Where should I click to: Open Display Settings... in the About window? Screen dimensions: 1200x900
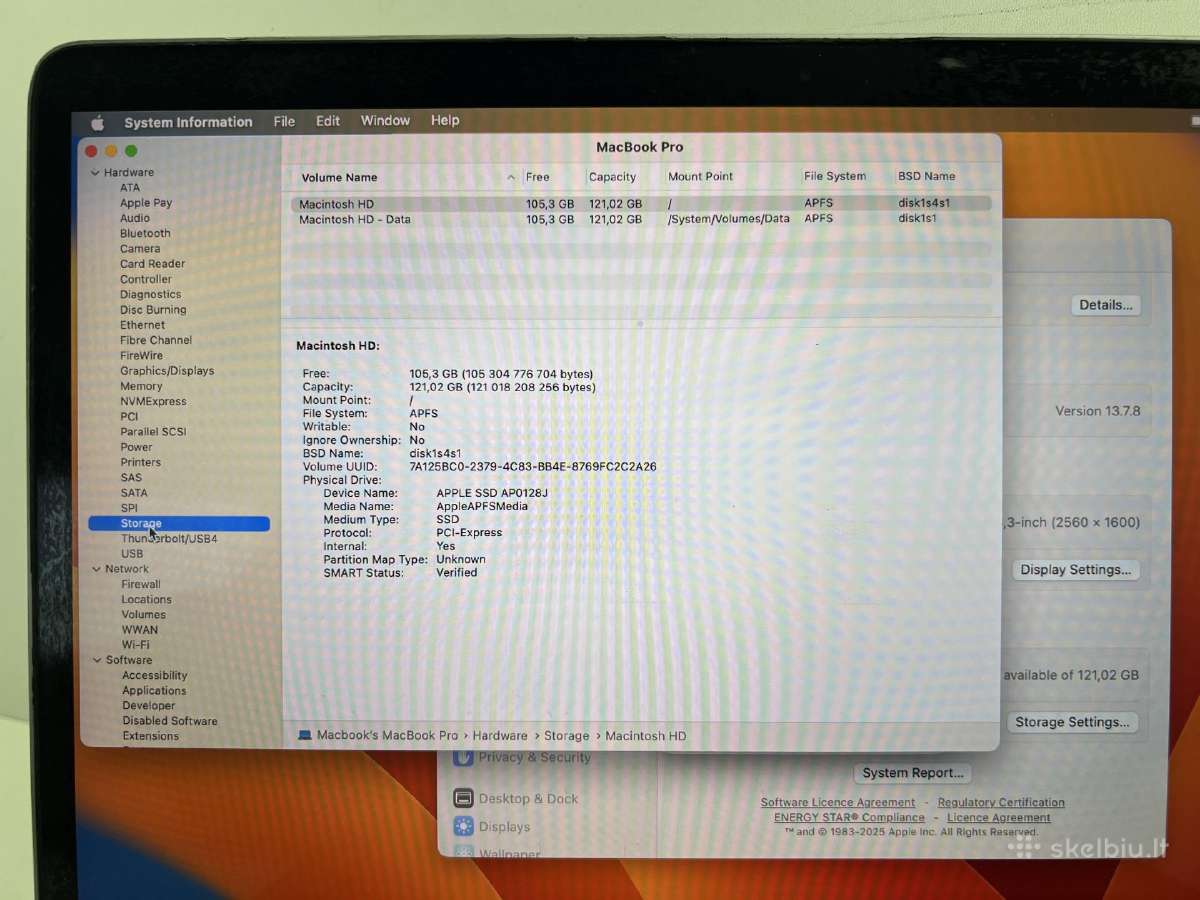(1076, 570)
